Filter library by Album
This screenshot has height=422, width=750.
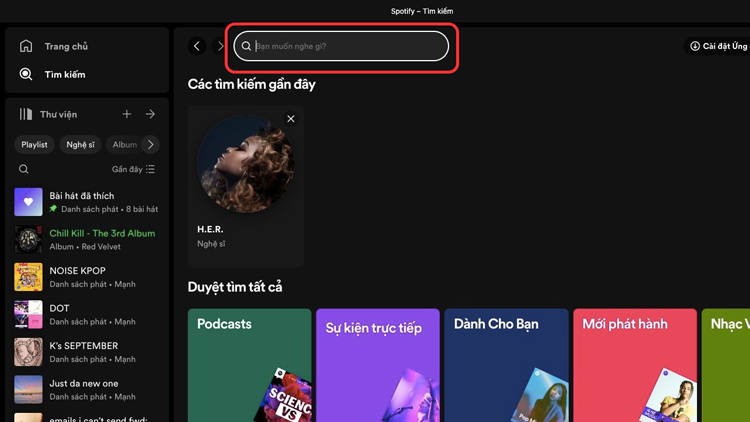124,144
